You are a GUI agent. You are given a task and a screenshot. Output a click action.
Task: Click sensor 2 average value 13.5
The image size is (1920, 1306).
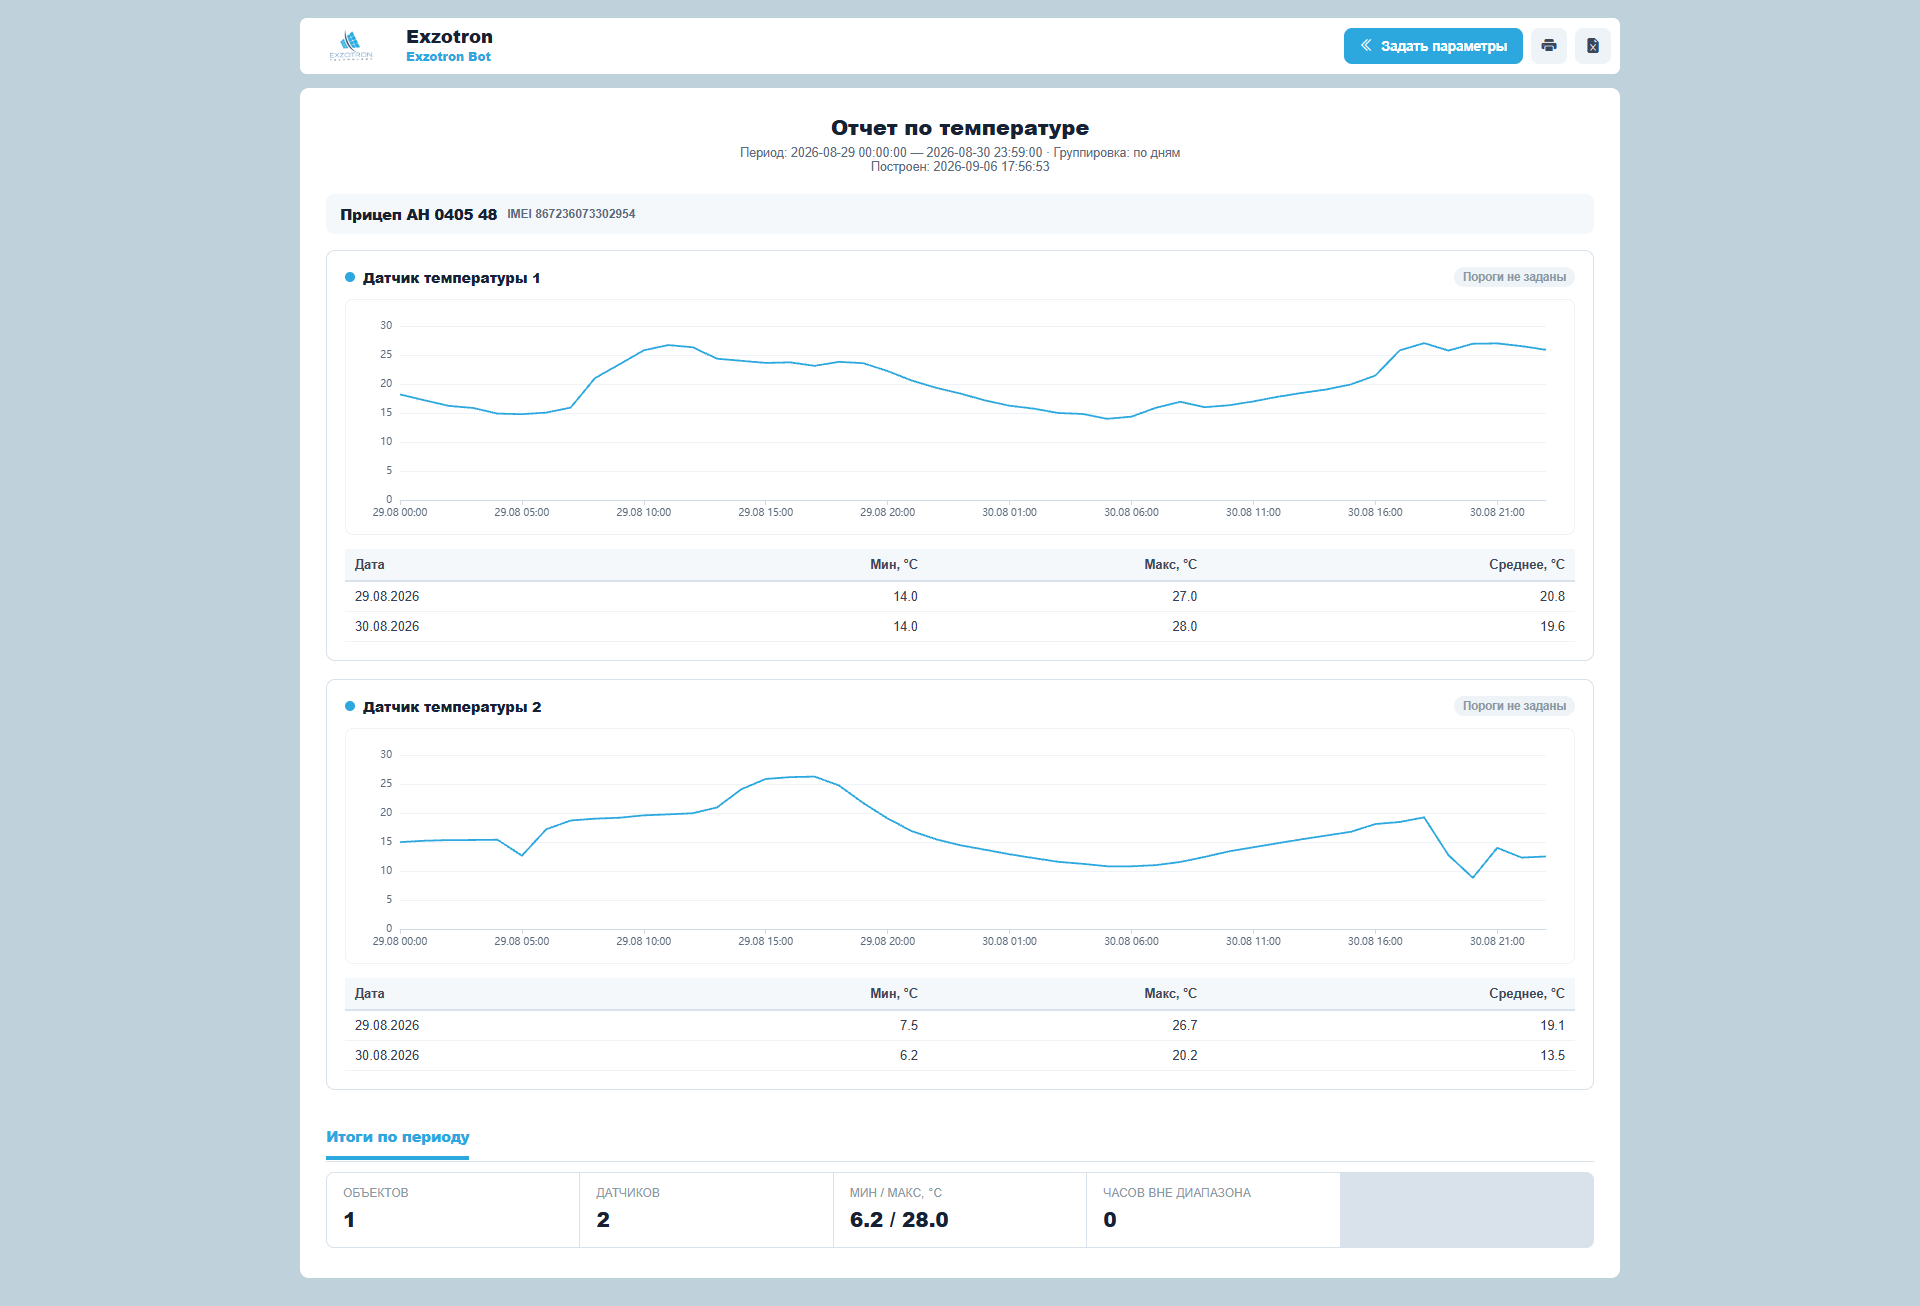click(1552, 1056)
